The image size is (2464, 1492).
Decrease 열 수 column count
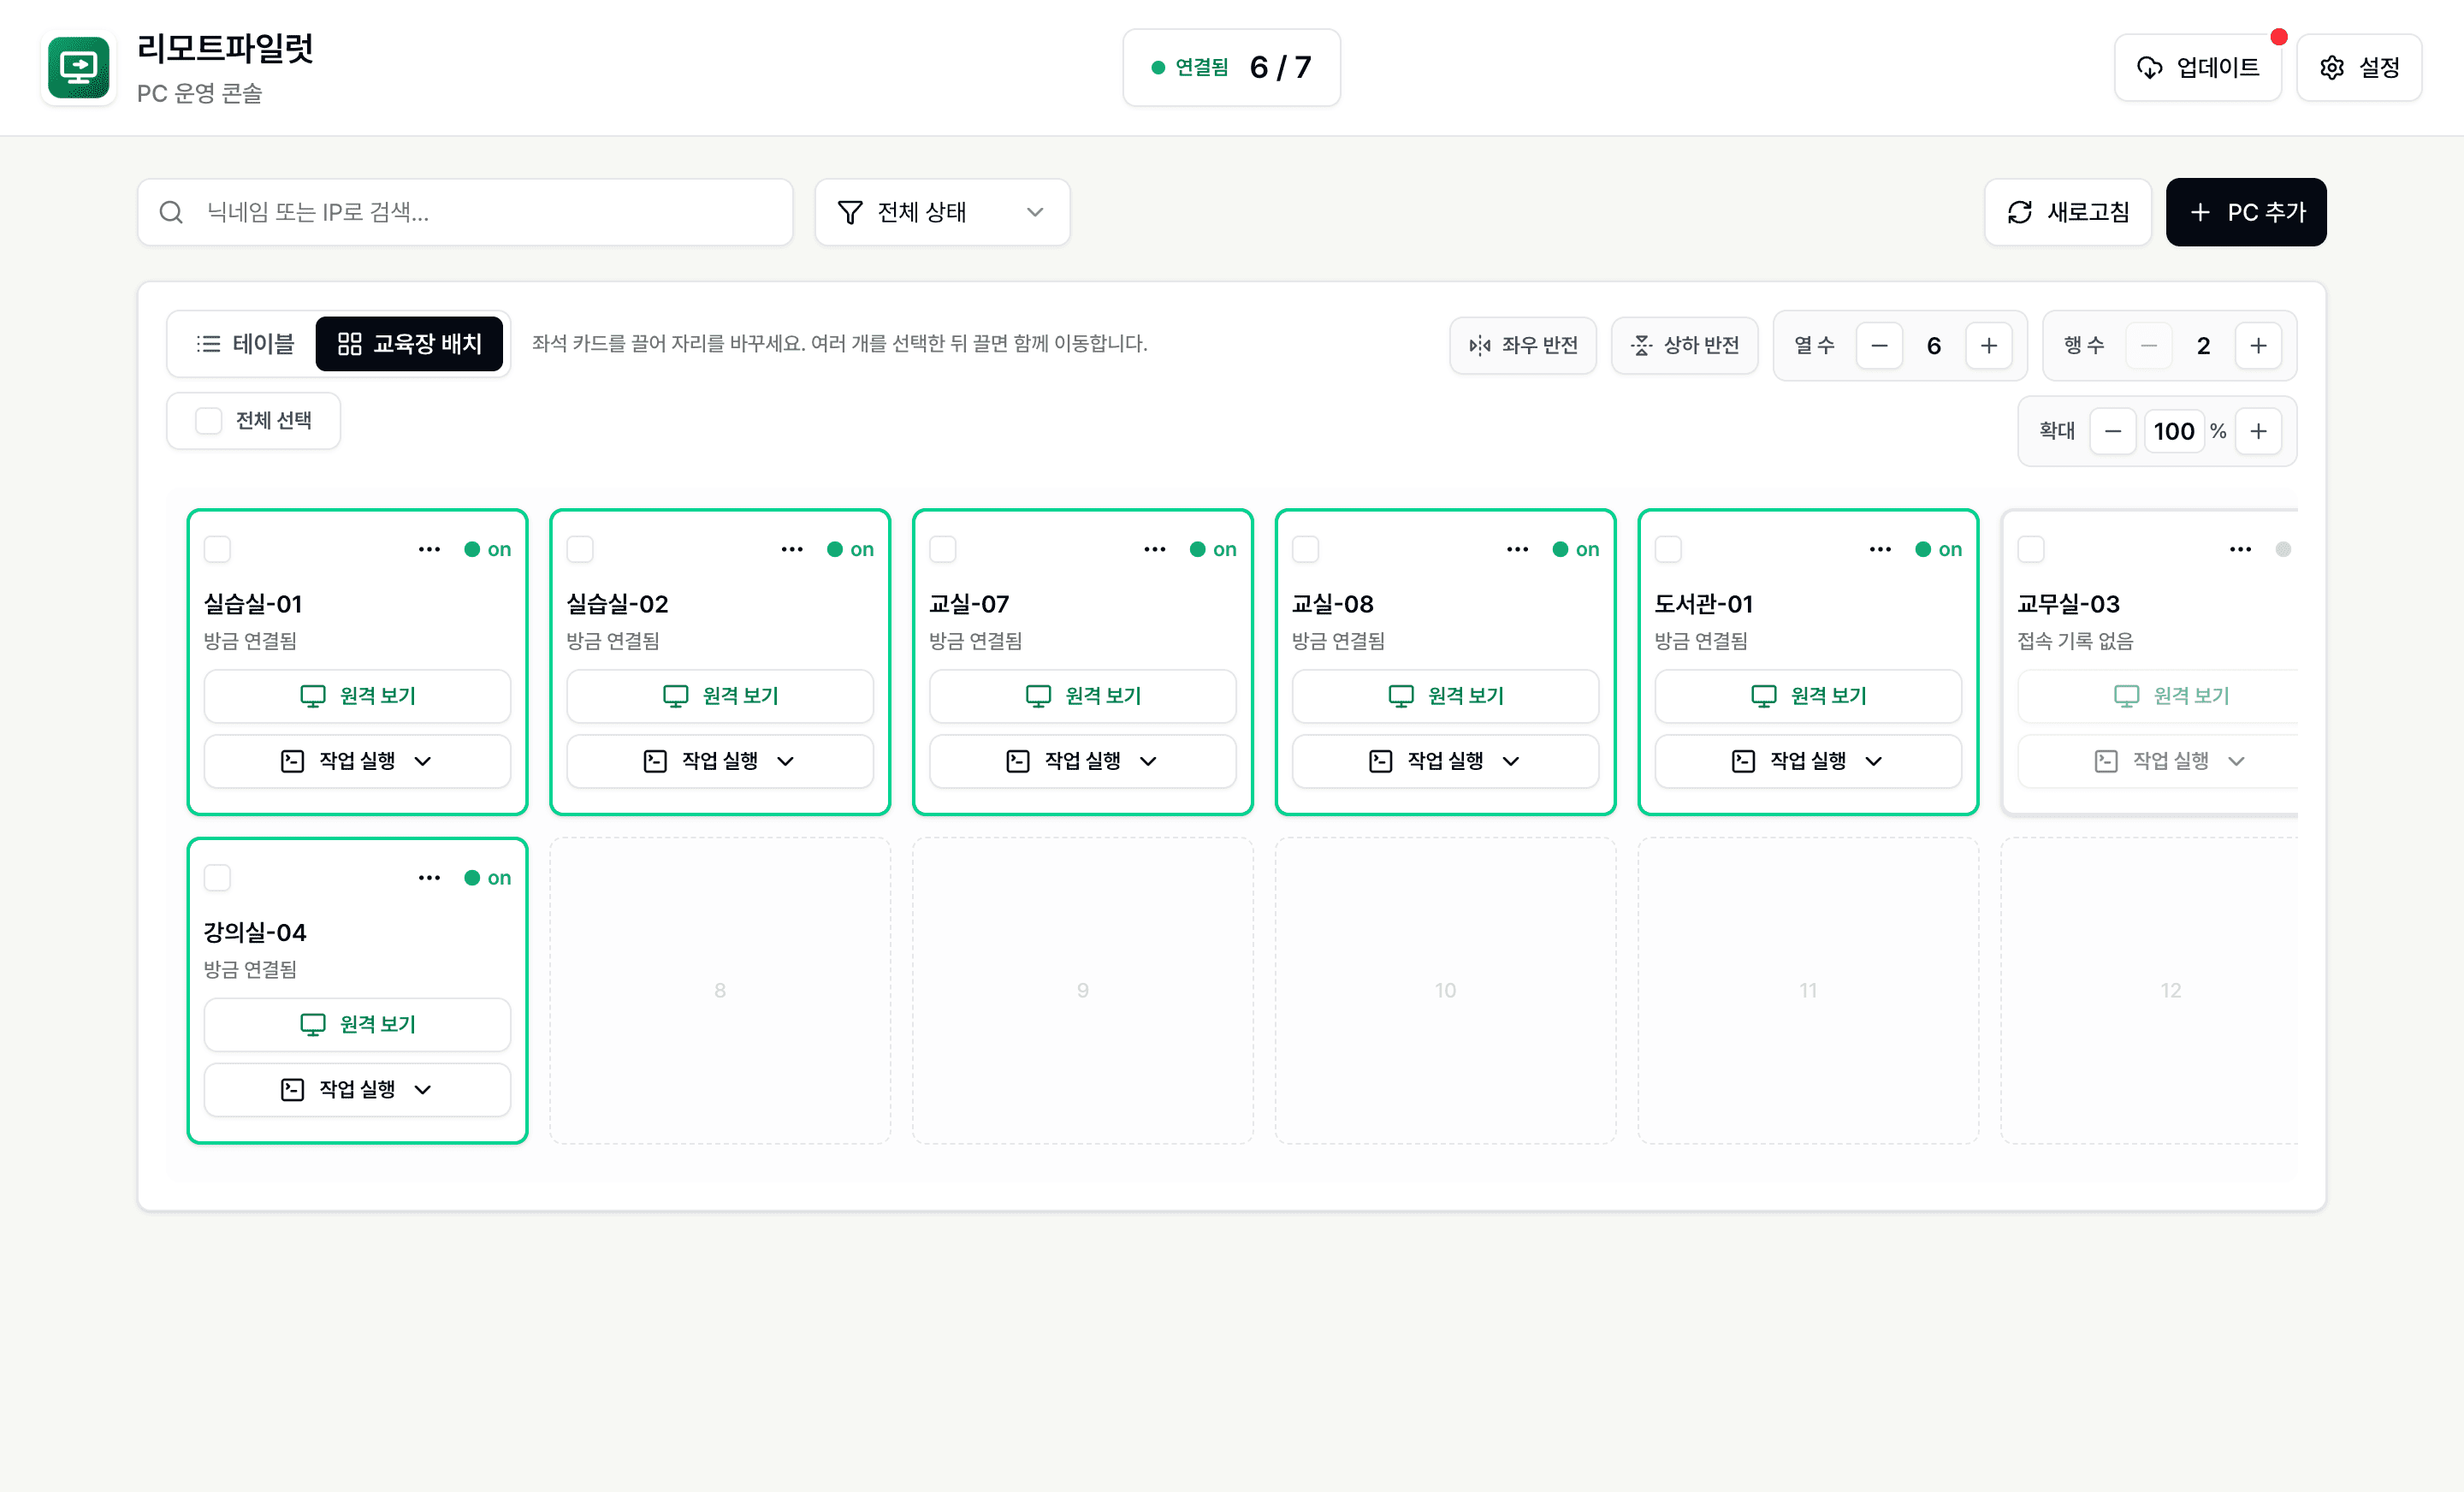coord(1879,346)
